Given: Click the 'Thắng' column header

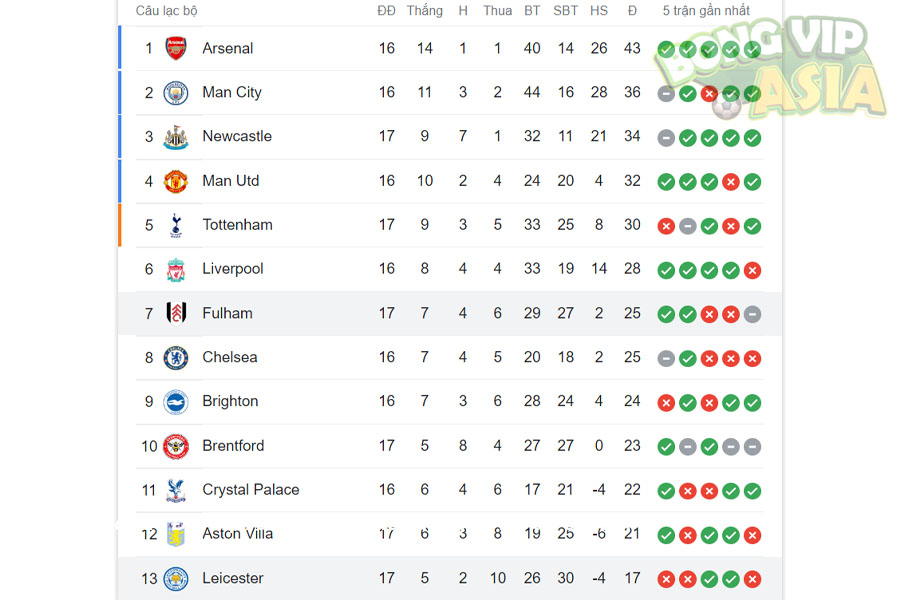Looking at the screenshot, I should coord(424,11).
